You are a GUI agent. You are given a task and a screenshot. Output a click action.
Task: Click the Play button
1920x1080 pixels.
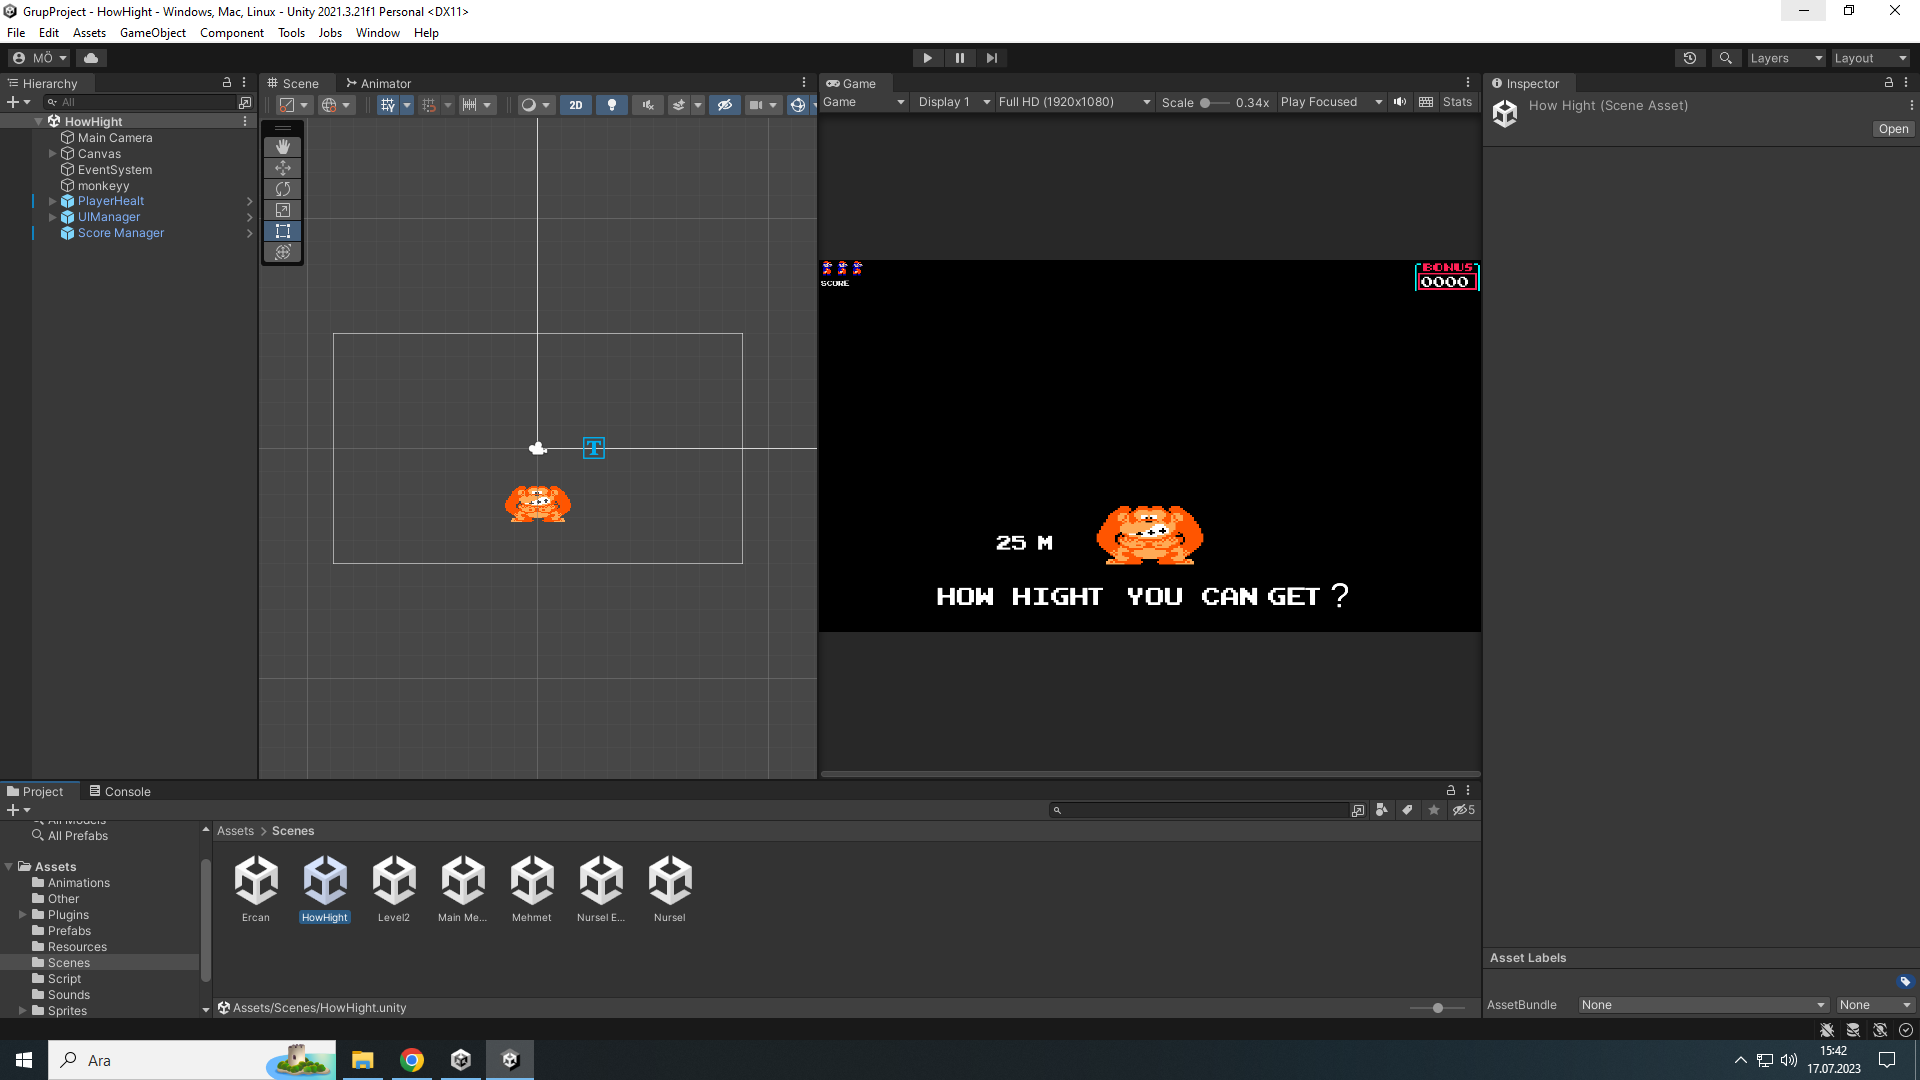pos(927,58)
